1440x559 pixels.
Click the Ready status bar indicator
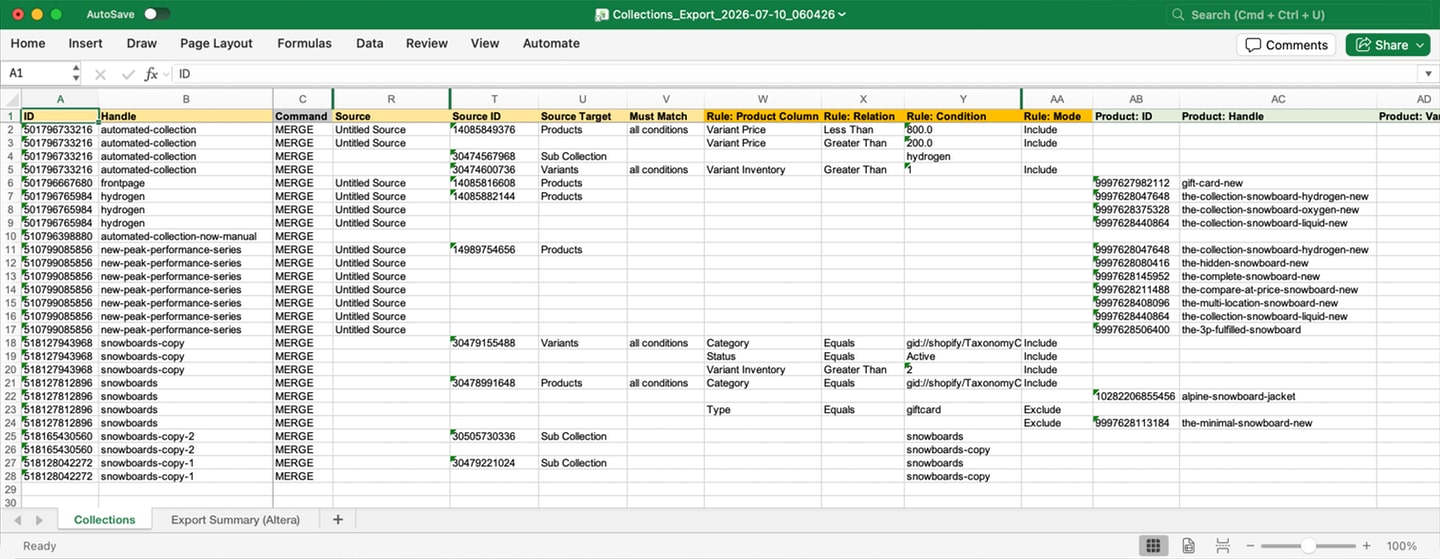tap(40, 546)
